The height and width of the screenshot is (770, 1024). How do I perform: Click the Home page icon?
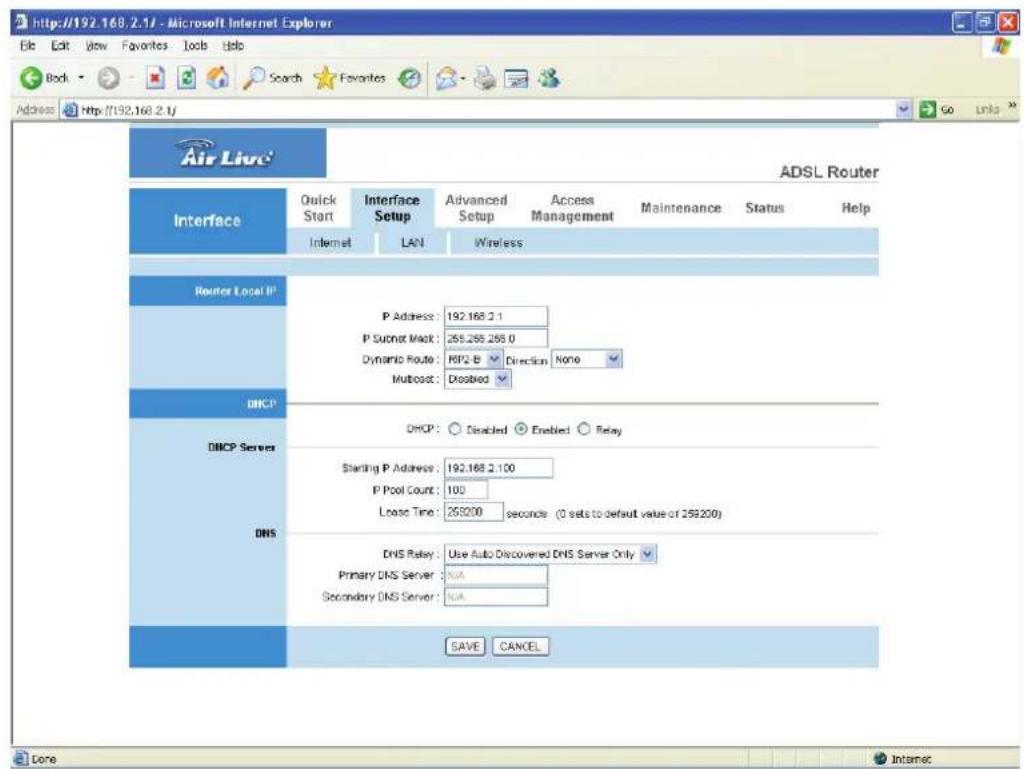click(217, 78)
